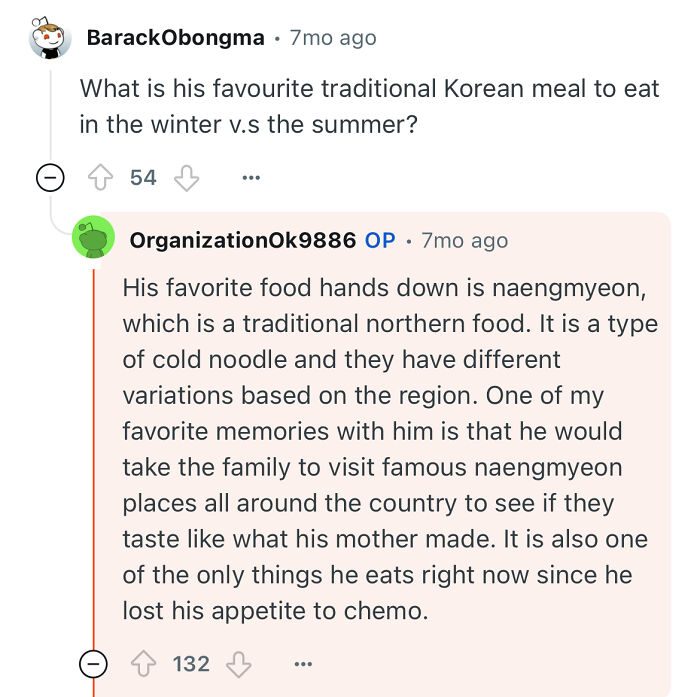This screenshot has width=700, height=697.
Task: Click BarackObongma's Snoo avatar
Action: point(51,39)
